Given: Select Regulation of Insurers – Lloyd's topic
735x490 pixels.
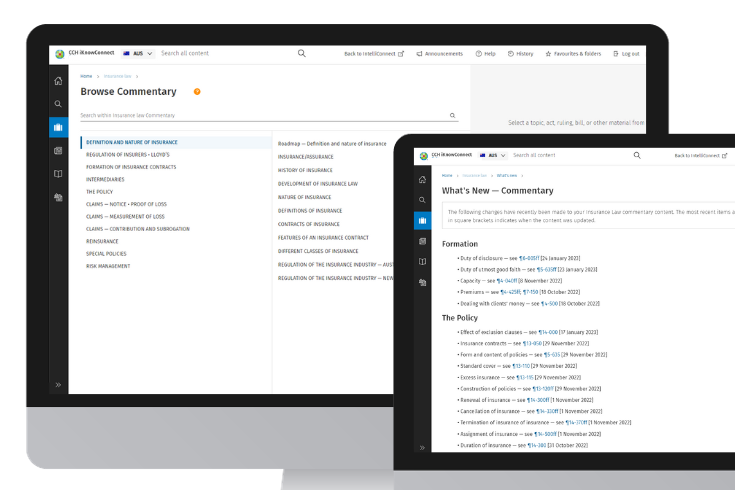Looking at the screenshot, I should click(128, 155).
